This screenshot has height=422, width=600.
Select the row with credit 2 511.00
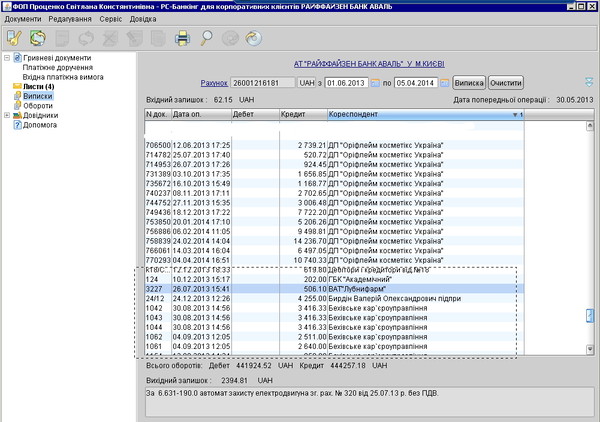coord(334,337)
